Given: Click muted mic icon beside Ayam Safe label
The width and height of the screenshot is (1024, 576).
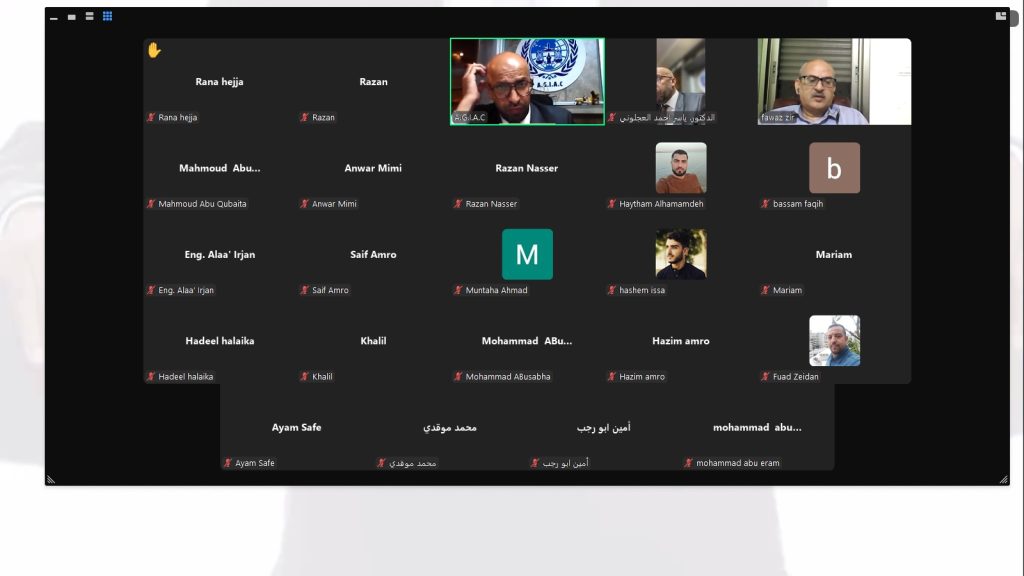Looking at the screenshot, I should [228, 463].
